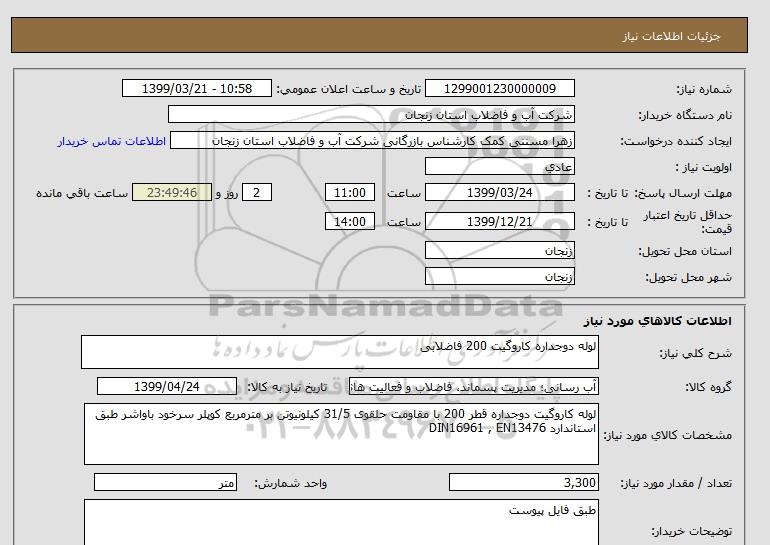Screen dimensions: 770x545
Task: Select the section heading اطلاعات کالاهای مورد نیاز
Action: click(x=658, y=321)
